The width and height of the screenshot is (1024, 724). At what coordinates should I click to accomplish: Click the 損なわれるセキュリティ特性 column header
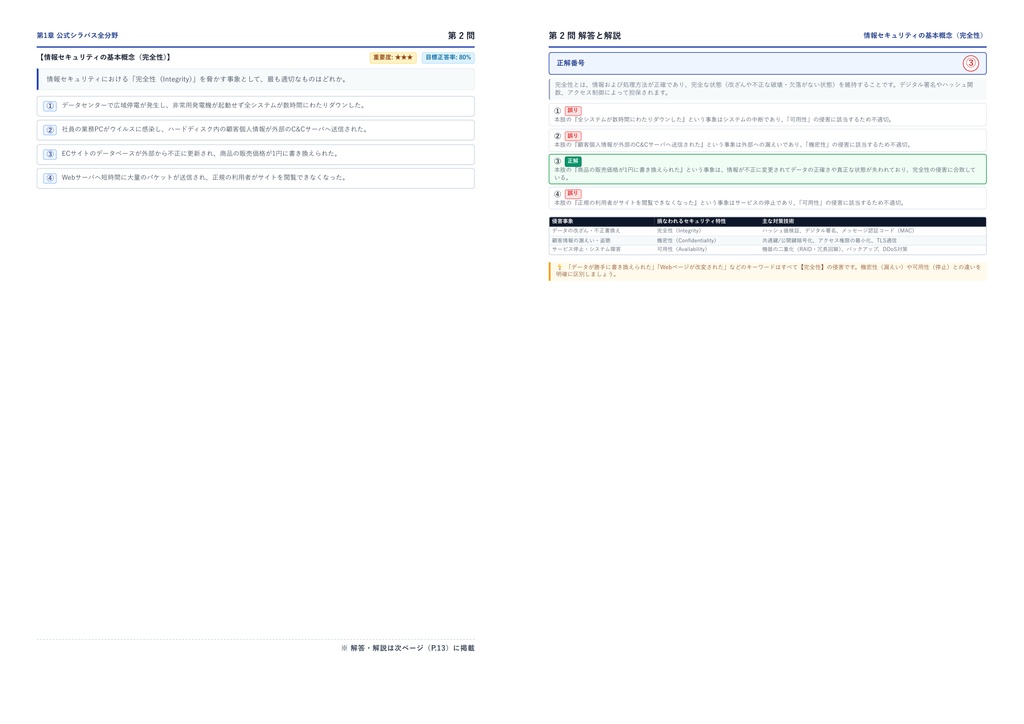(x=692, y=222)
